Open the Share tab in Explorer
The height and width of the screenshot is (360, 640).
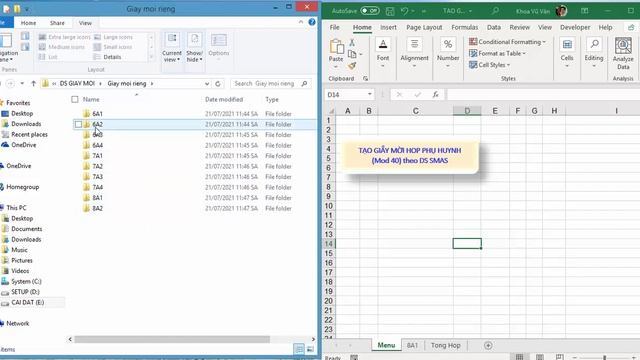click(57, 23)
